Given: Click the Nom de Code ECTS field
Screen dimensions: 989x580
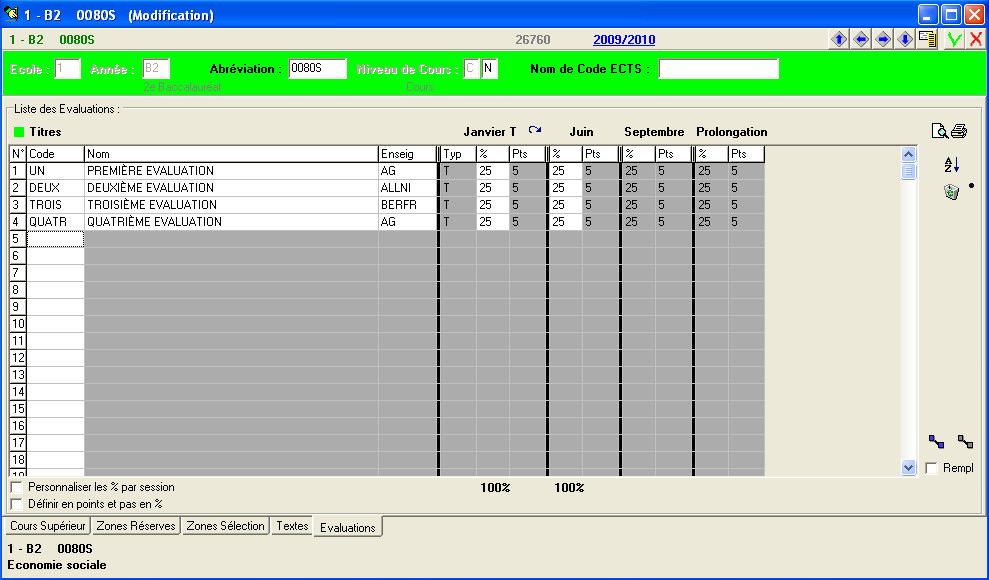Looking at the screenshot, I should (718, 69).
